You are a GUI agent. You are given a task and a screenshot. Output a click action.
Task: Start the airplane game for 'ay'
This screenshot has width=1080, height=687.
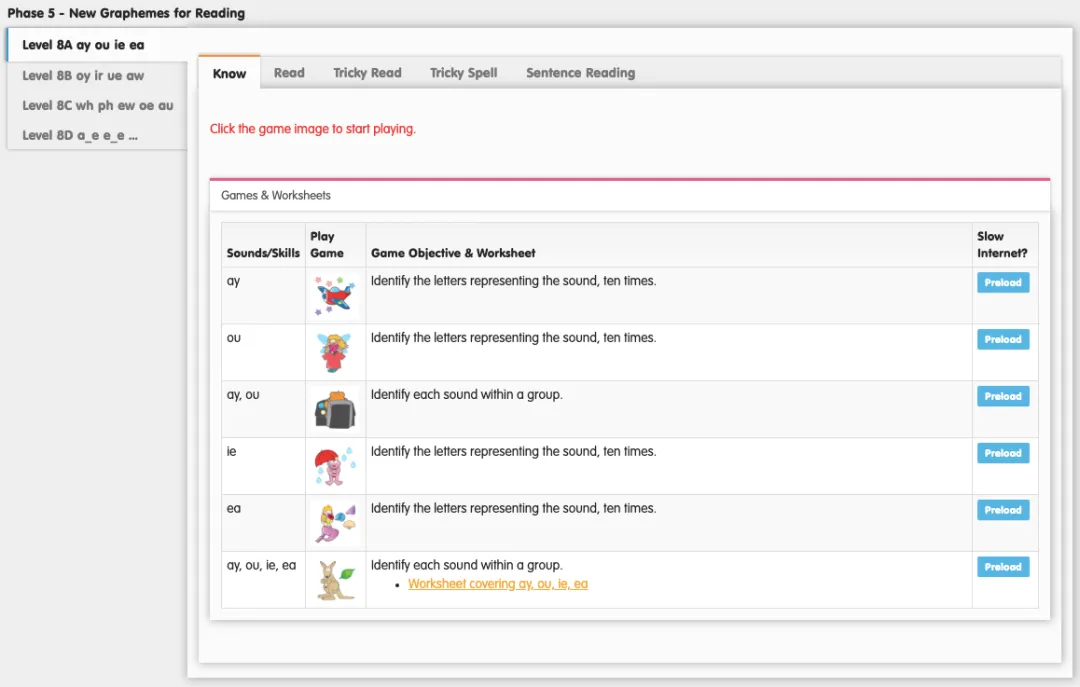click(335, 295)
